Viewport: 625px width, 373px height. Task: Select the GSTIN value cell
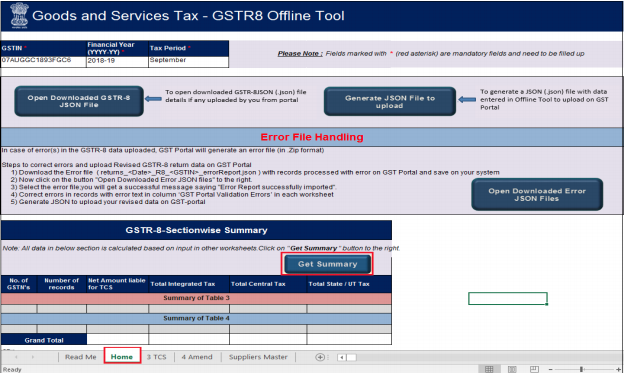[x=43, y=62]
